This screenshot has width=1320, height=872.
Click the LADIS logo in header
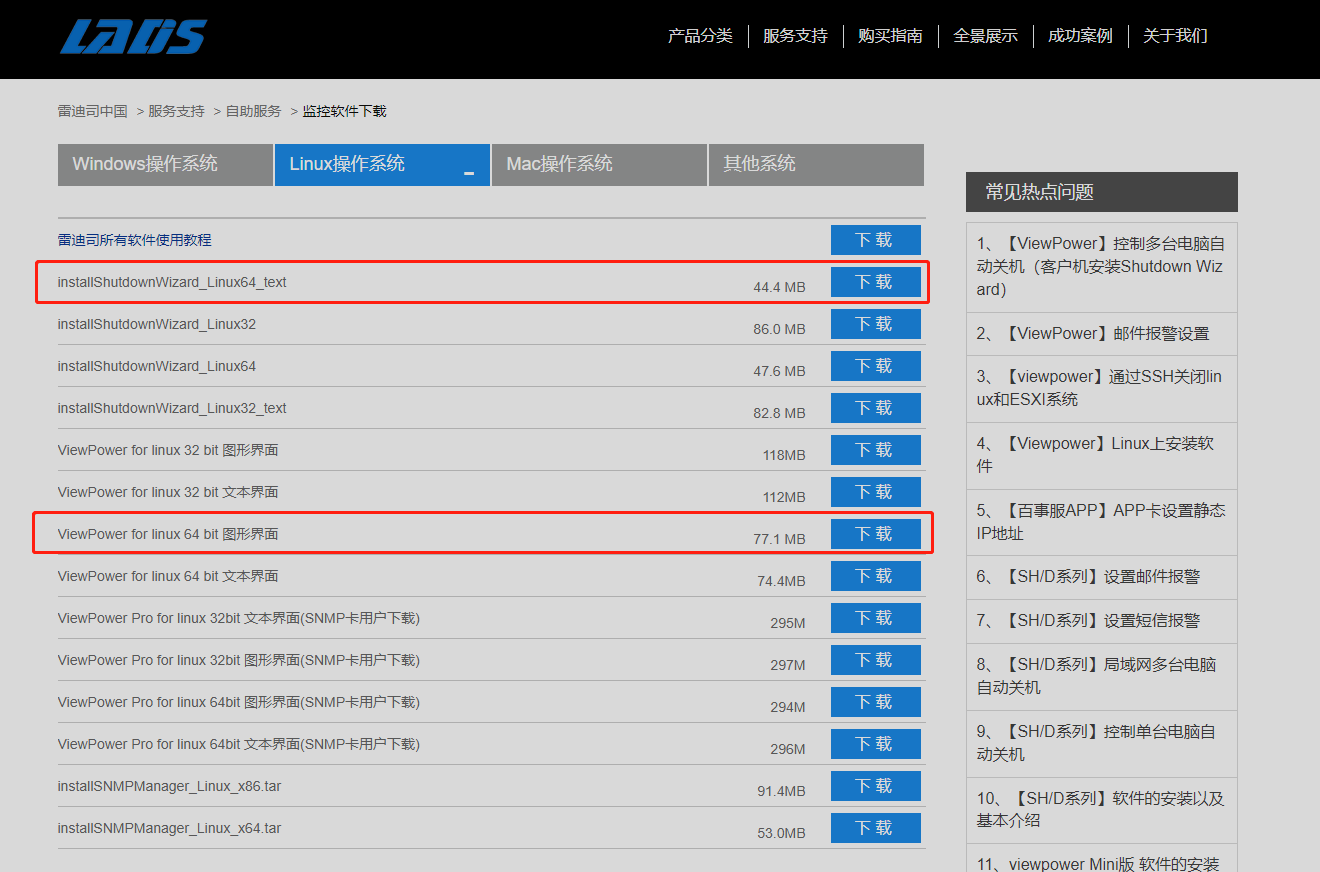tap(132, 36)
